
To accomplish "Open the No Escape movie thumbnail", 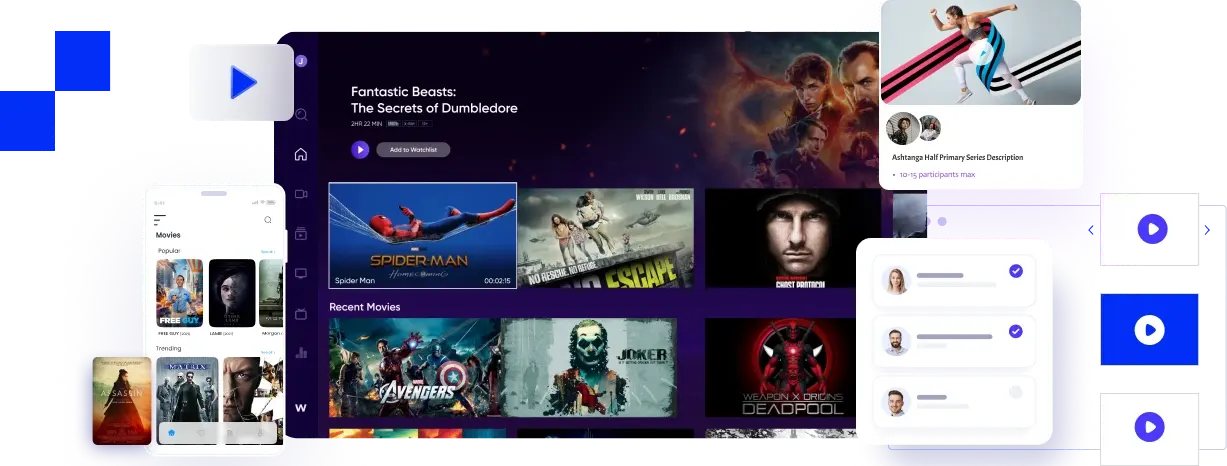I will click(606, 237).
